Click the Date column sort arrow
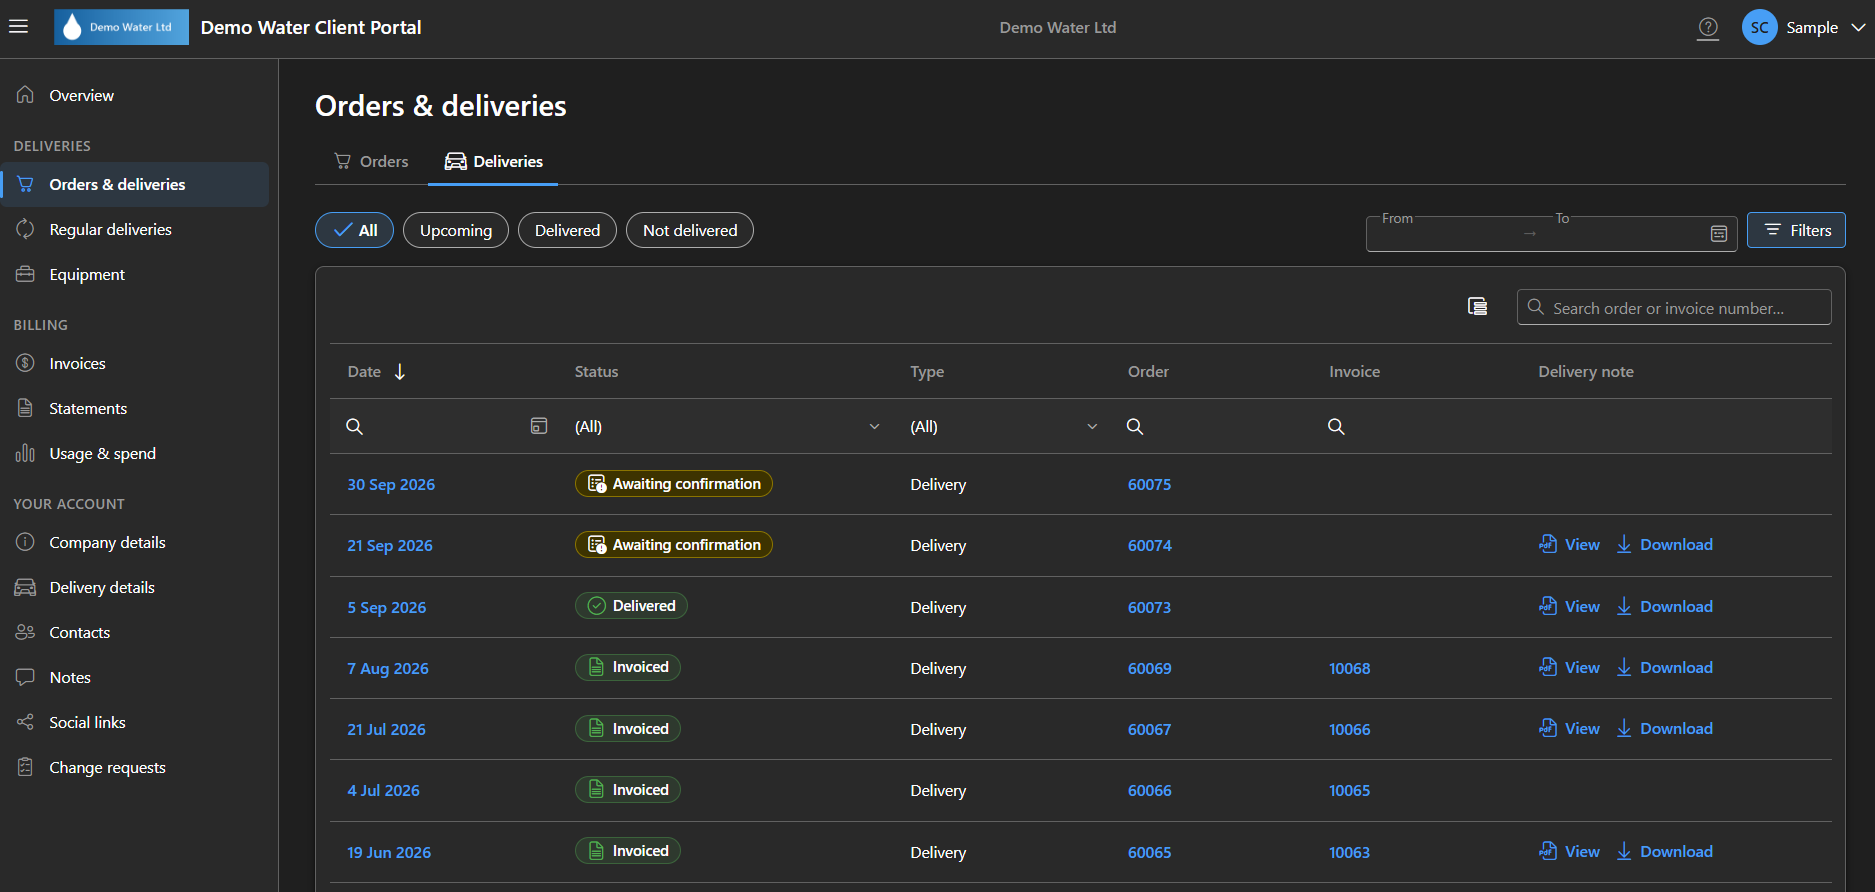 click(x=400, y=371)
